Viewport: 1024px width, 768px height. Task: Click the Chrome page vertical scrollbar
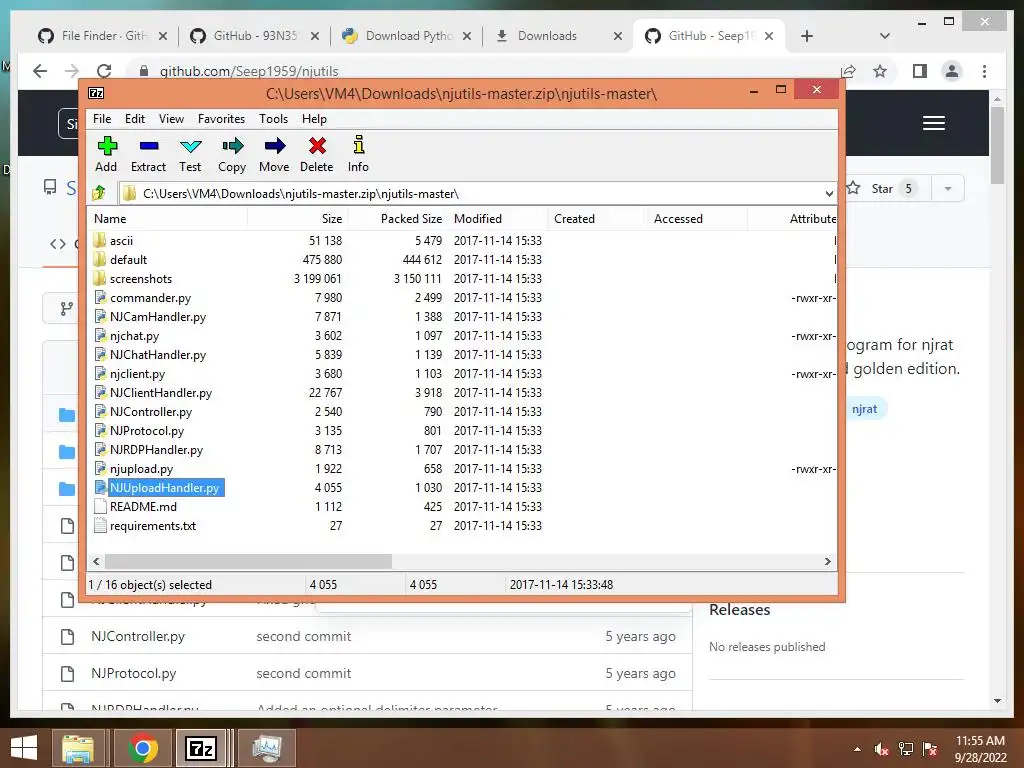[997, 145]
